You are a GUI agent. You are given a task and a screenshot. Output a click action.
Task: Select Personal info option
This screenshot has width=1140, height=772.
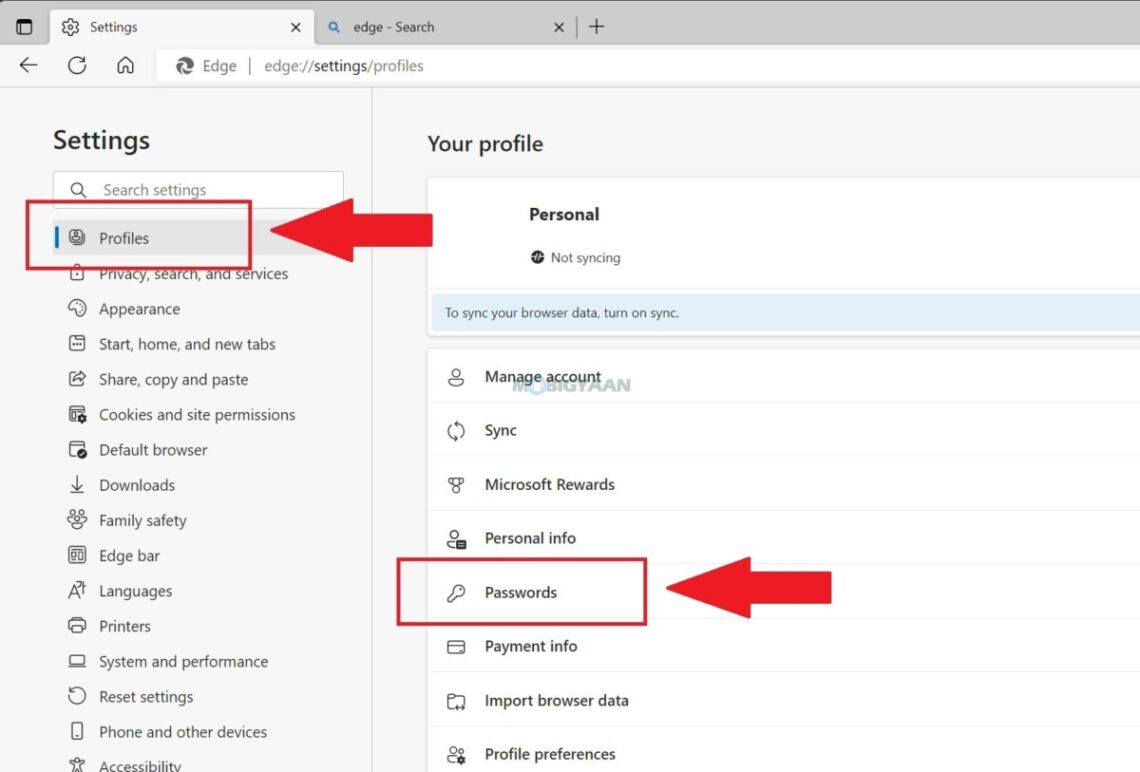(x=530, y=538)
